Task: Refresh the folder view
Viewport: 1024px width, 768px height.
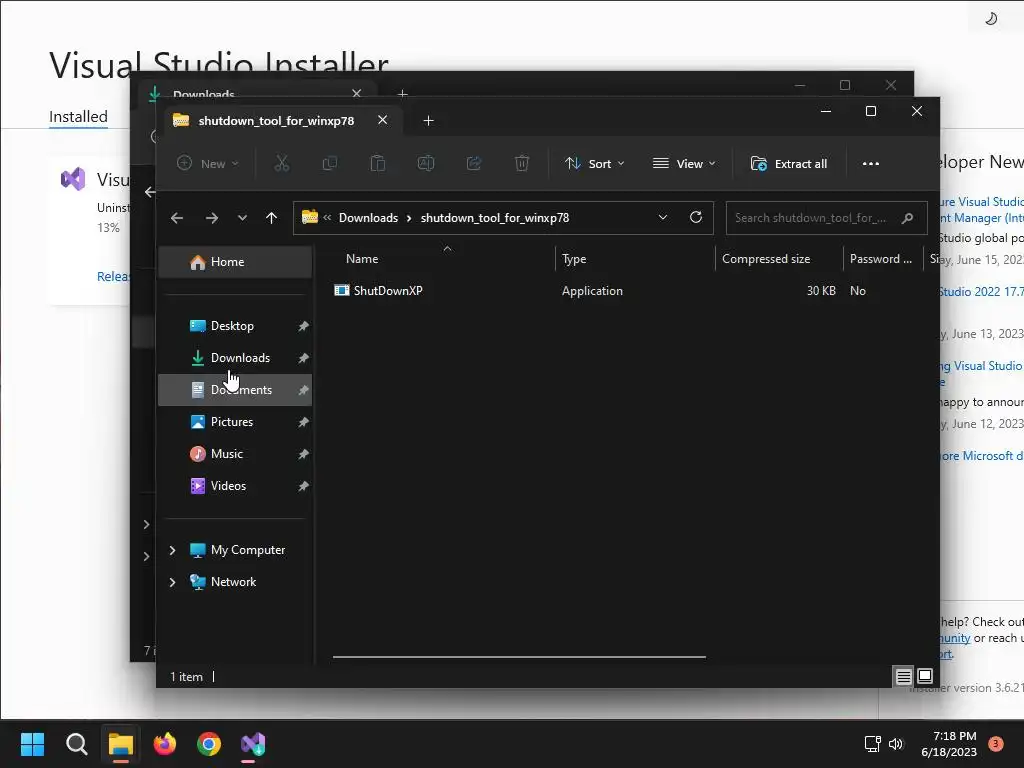Action: point(696,217)
